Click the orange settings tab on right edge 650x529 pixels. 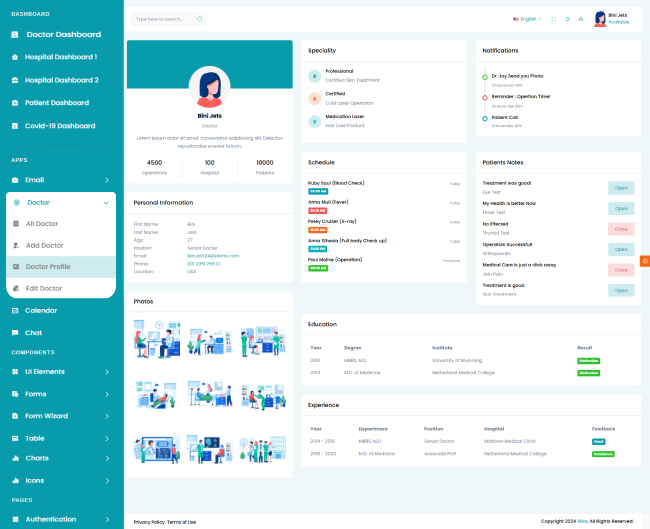click(x=644, y=261)
